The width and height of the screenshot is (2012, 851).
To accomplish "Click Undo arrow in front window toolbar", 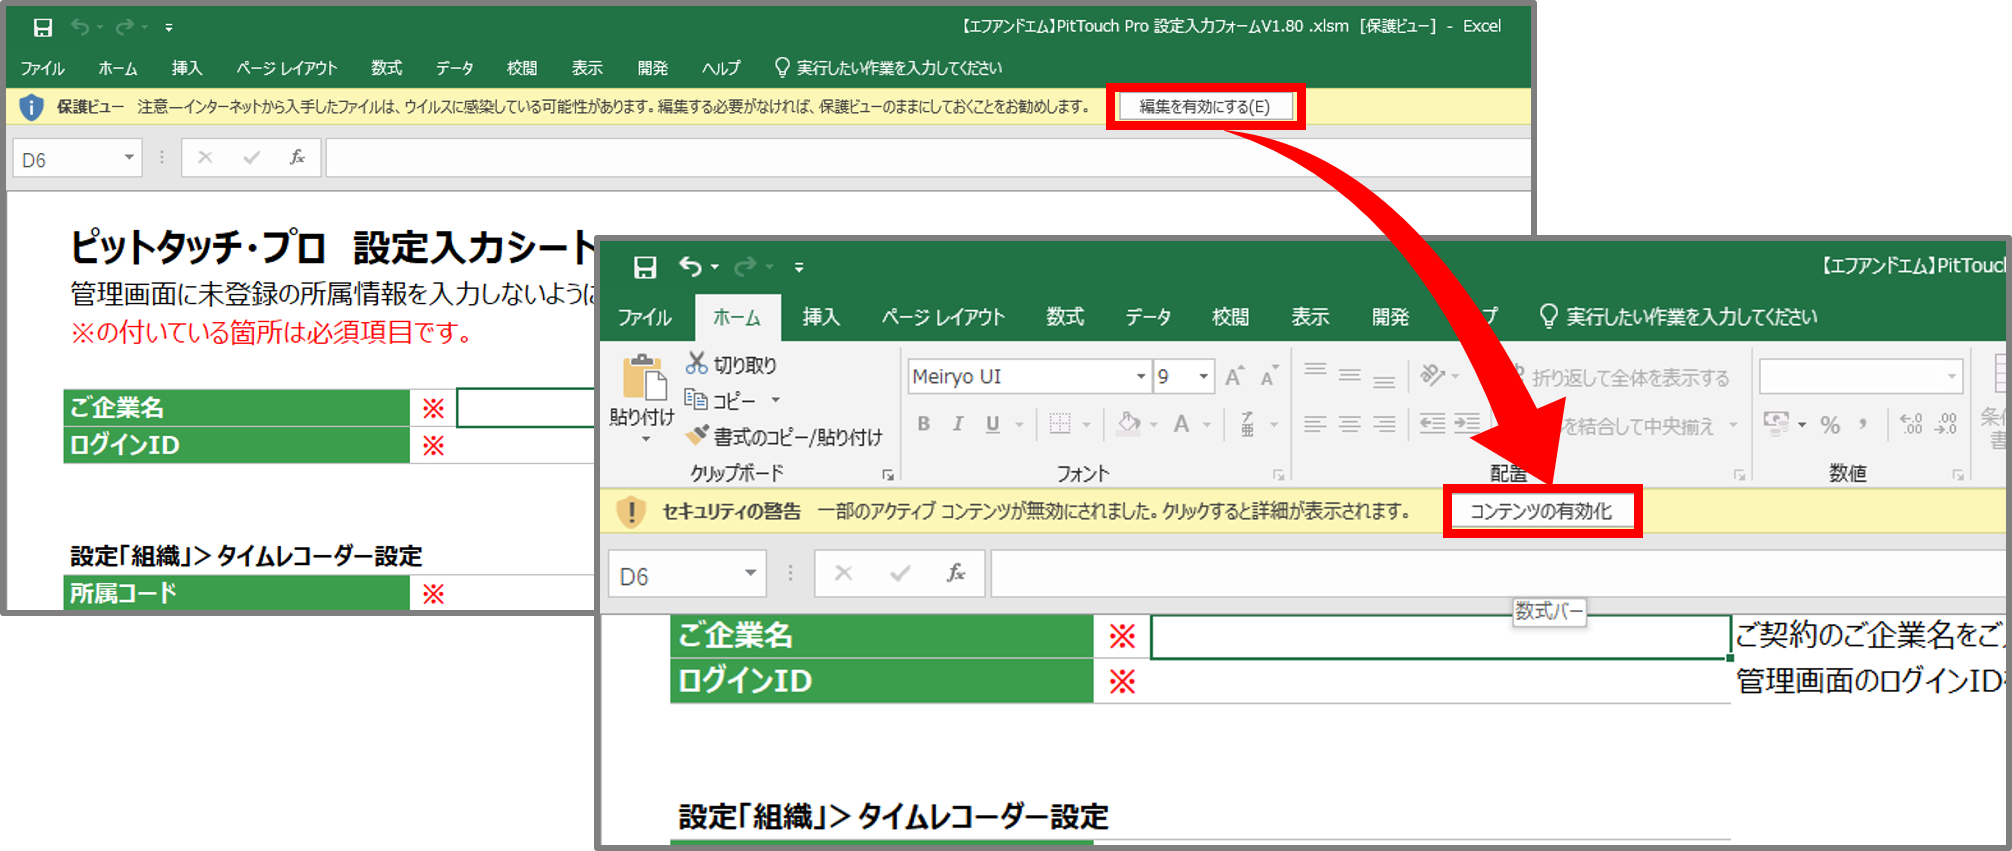I will click(x=690, y=266).
